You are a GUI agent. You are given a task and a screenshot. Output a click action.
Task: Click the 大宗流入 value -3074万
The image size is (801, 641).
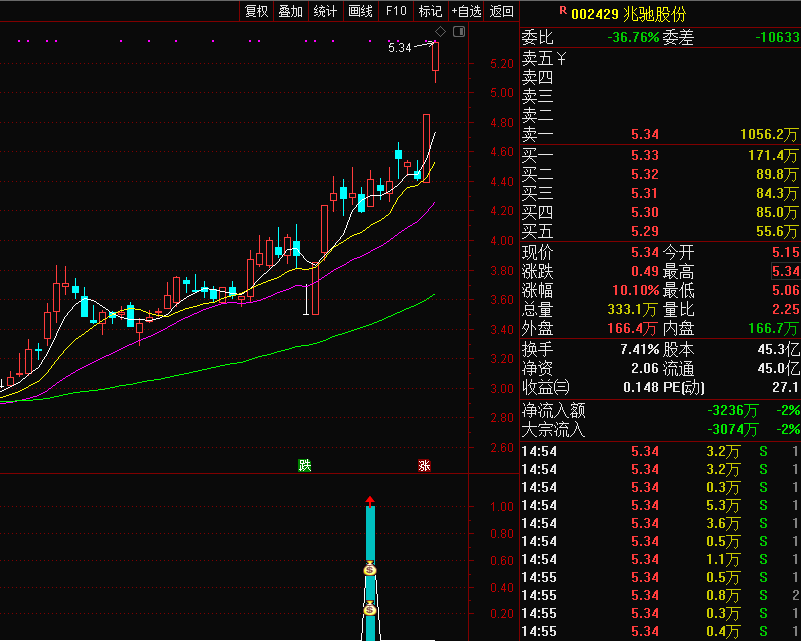coord(733,430)
